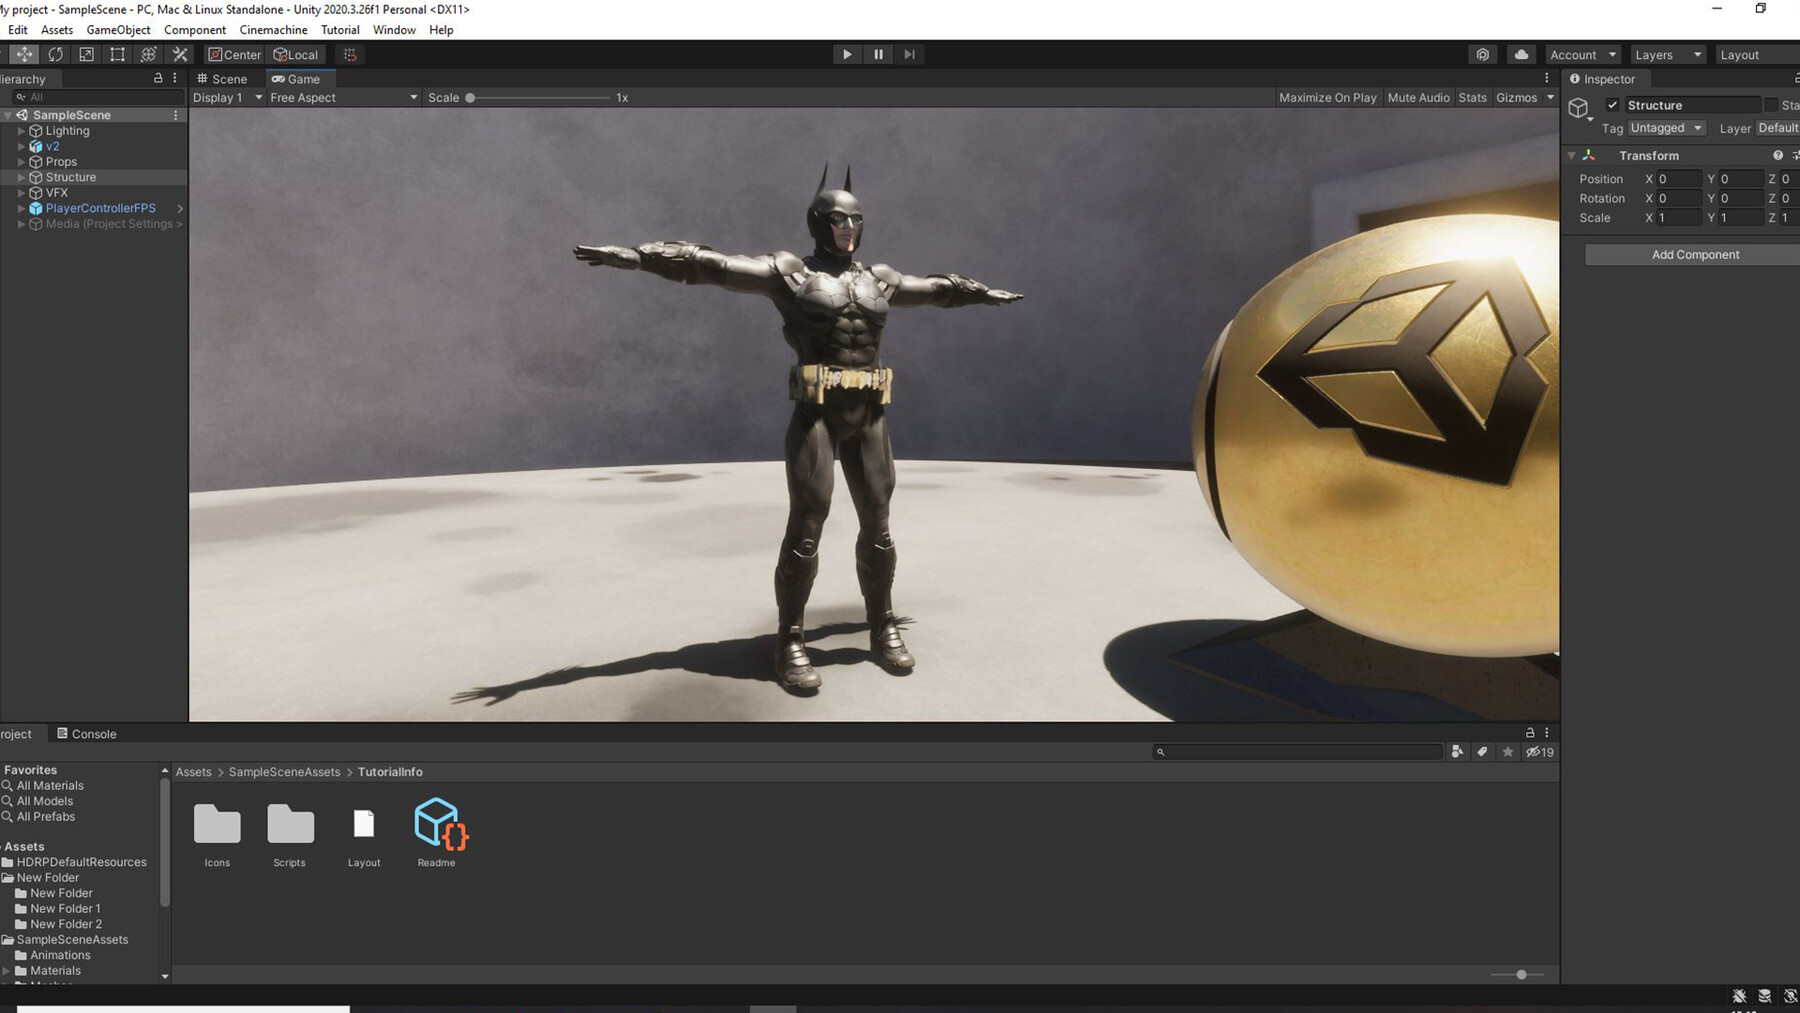Select the Scale tool
Image resolution: width=1800 pixels, height=1013 pixels.
pyautogui.click(x=86, y=54)
